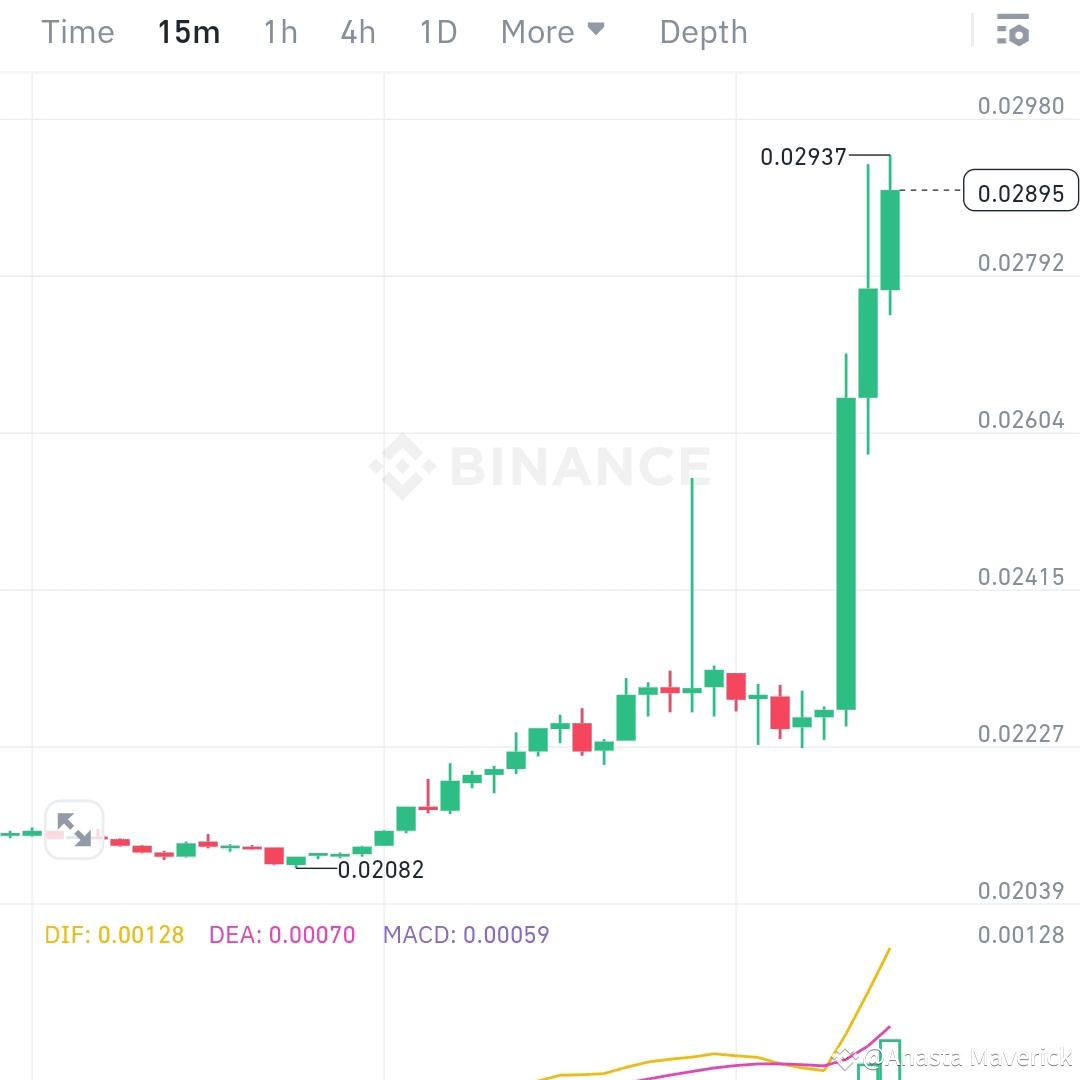Switch to the 1h timeframe
Image resolution: width=1080 pixels, height=1080 pixels.
280,31
